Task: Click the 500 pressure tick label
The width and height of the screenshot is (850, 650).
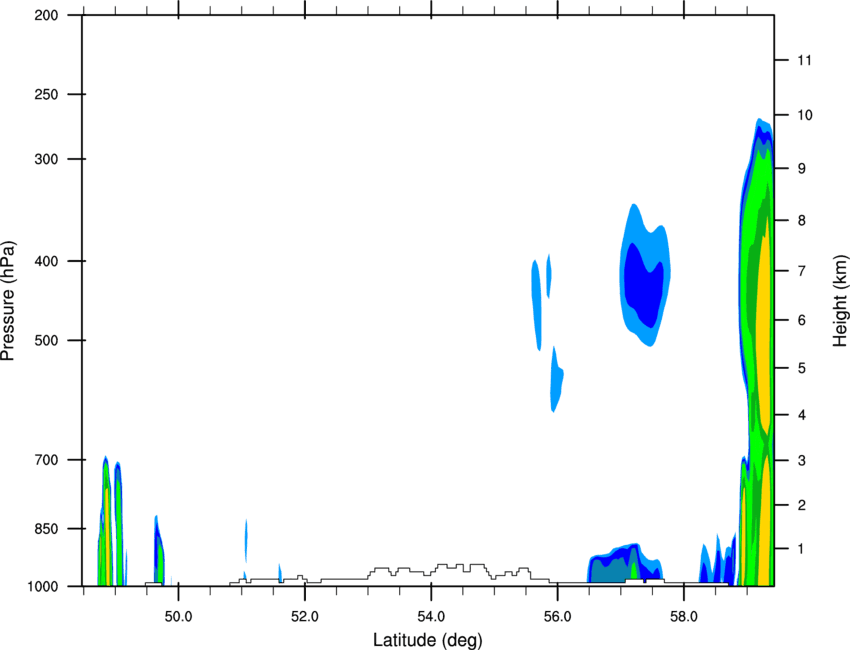Action: (x=46, y=340)
